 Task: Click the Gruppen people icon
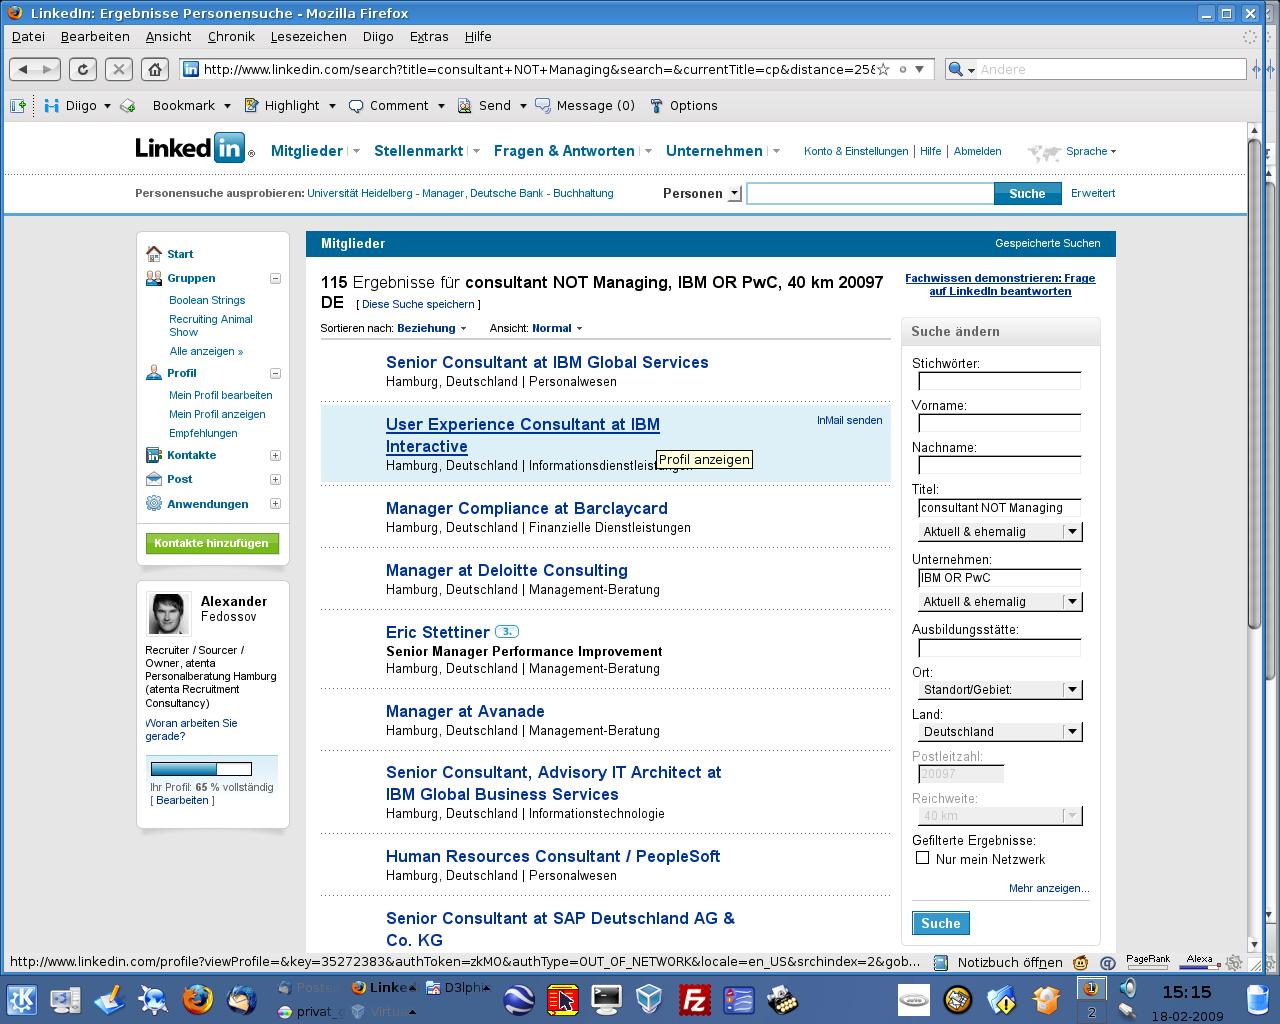click(x=153, y=278)
